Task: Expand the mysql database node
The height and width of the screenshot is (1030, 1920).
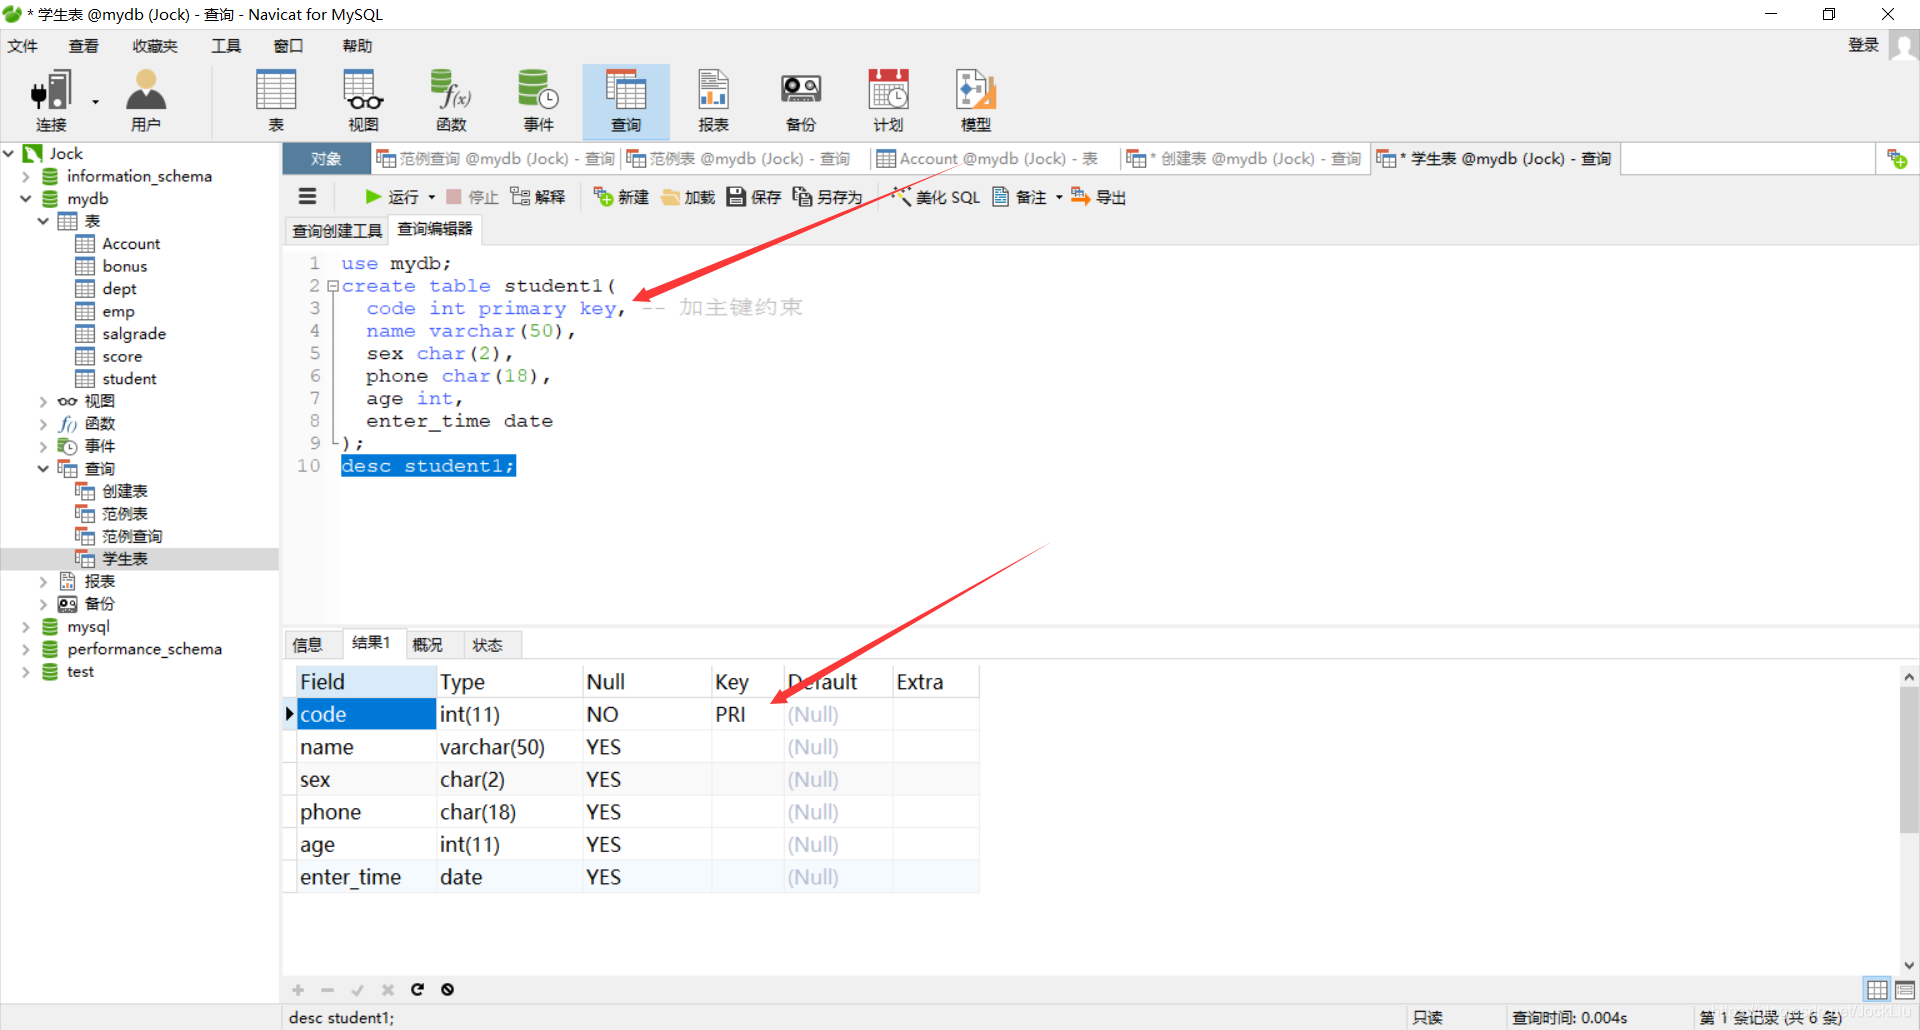Action: click(x=26, y=627)
